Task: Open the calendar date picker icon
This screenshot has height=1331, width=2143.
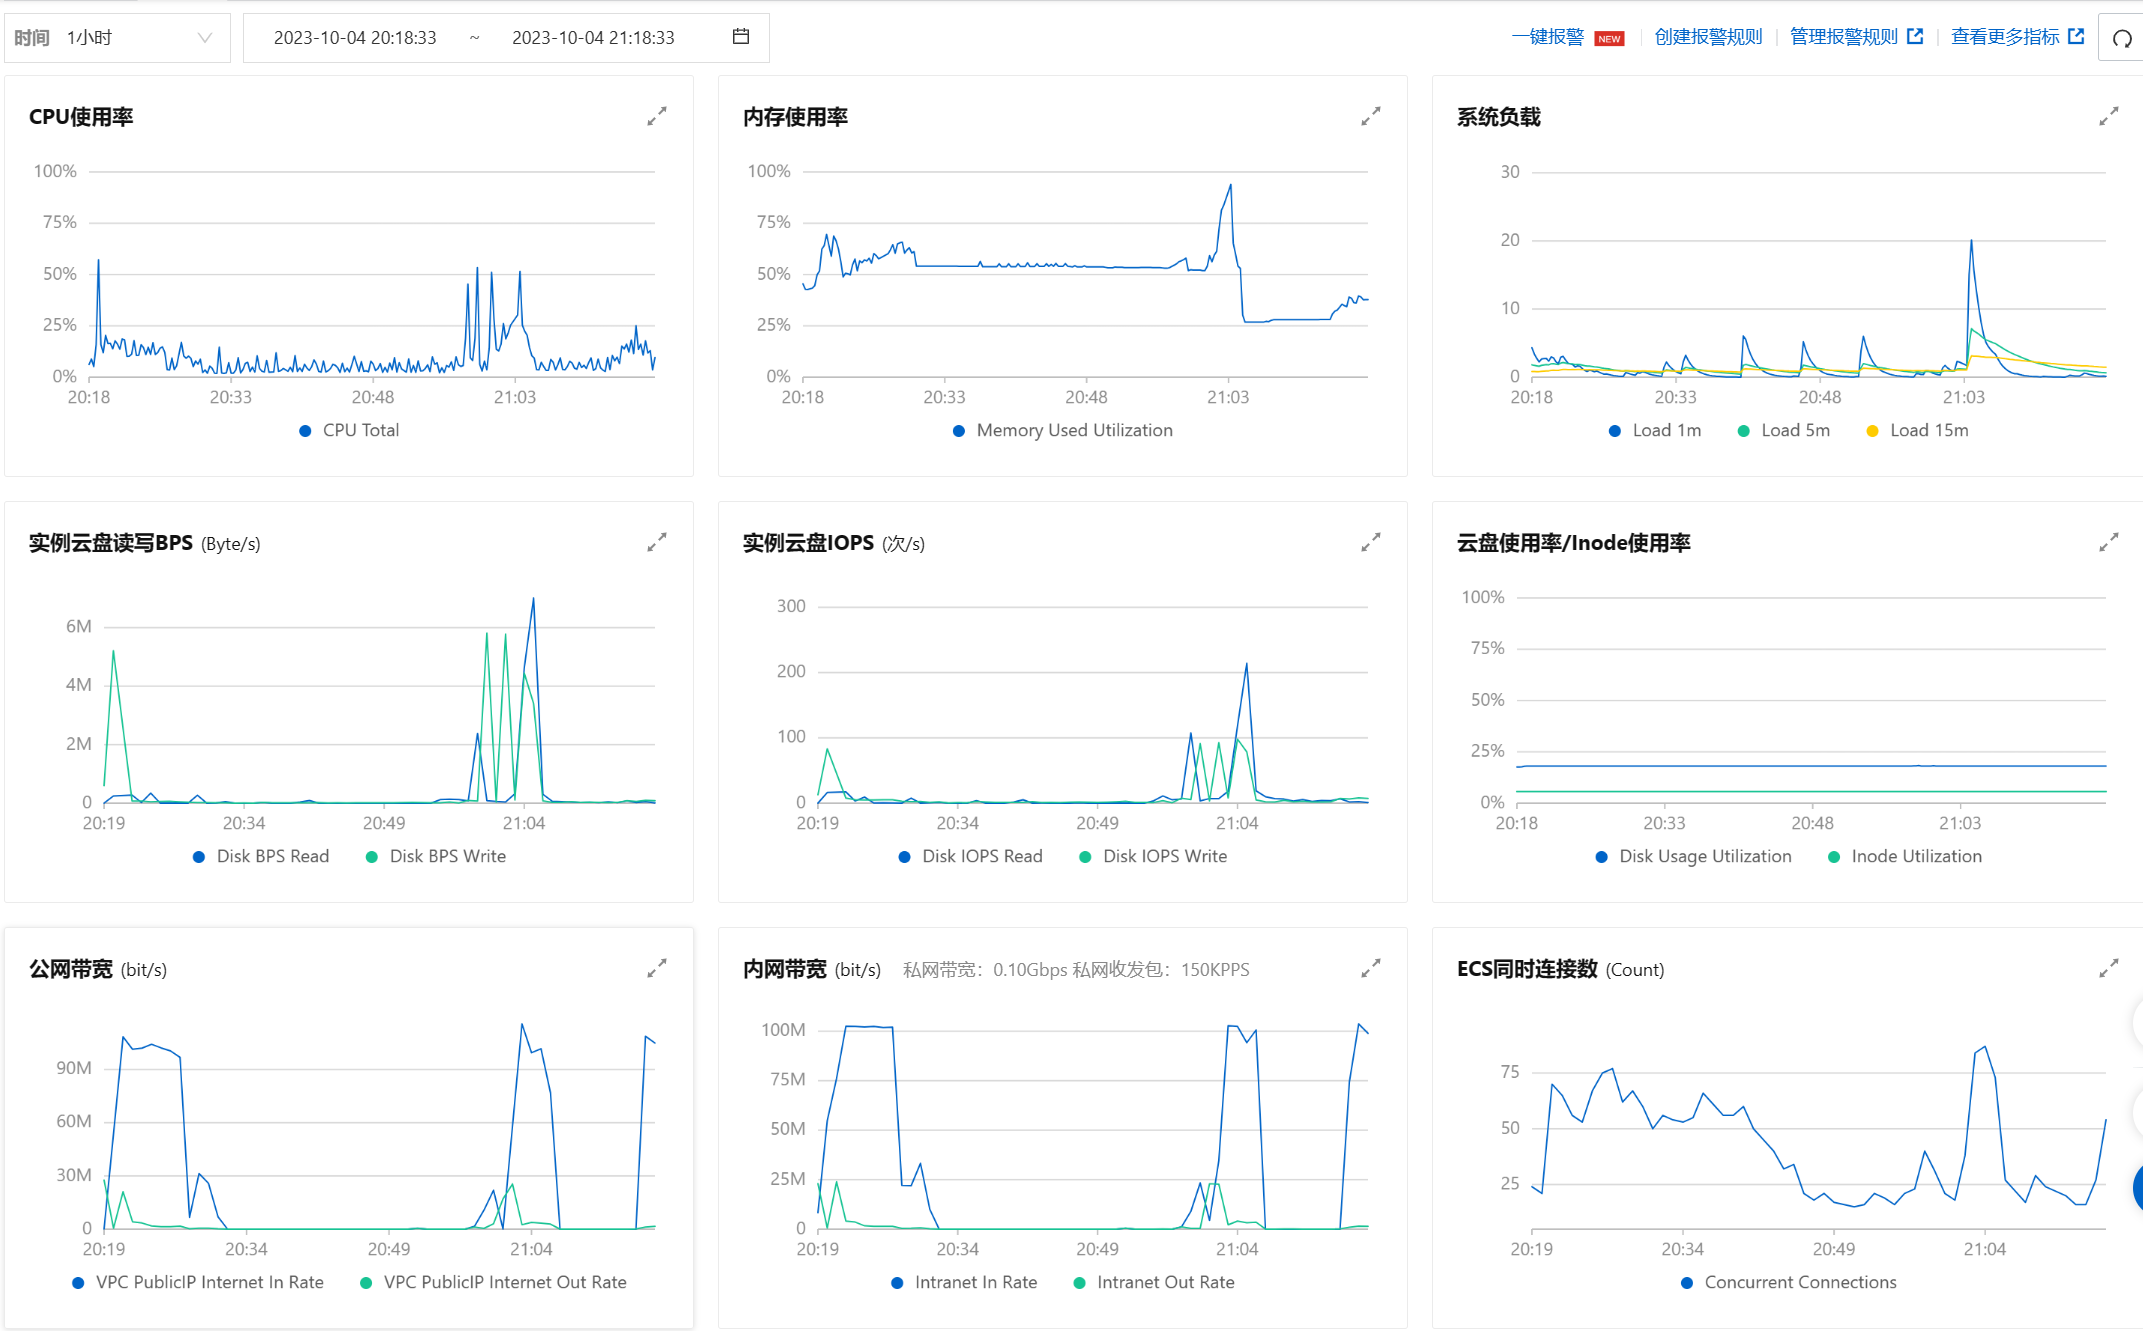Action: pos(741,37)
